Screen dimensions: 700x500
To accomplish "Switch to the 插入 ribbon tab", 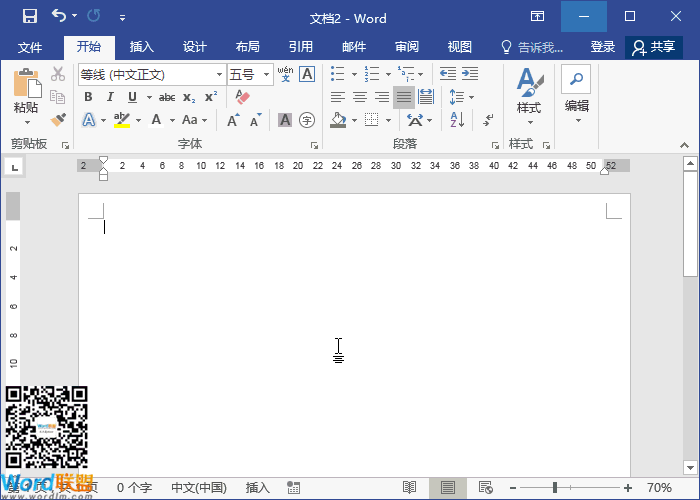I will point(142,47).
